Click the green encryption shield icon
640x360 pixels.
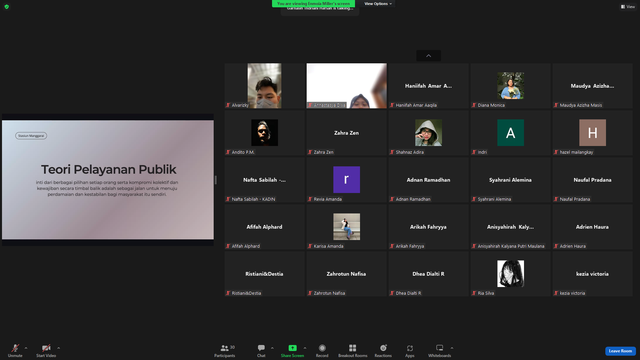click(7, 7)
